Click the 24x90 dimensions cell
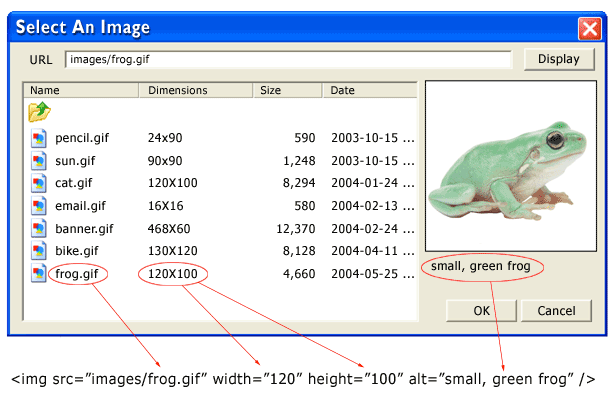This screenshot has height=399, width=614. click(x=165, y=138)
